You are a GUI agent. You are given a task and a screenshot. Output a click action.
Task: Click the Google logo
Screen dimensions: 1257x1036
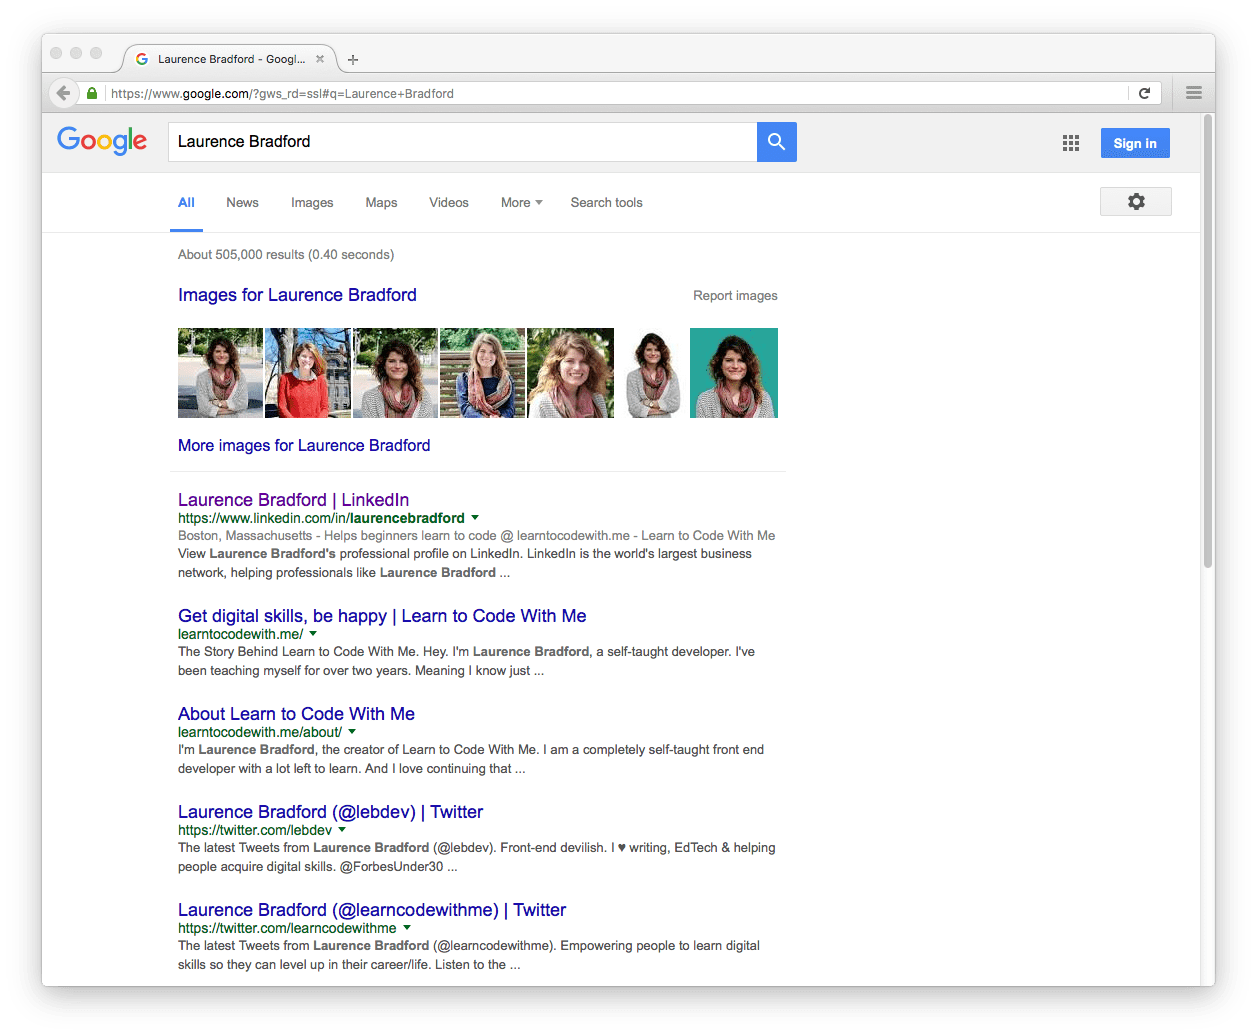pyautogui.click(x=102, y=141)
